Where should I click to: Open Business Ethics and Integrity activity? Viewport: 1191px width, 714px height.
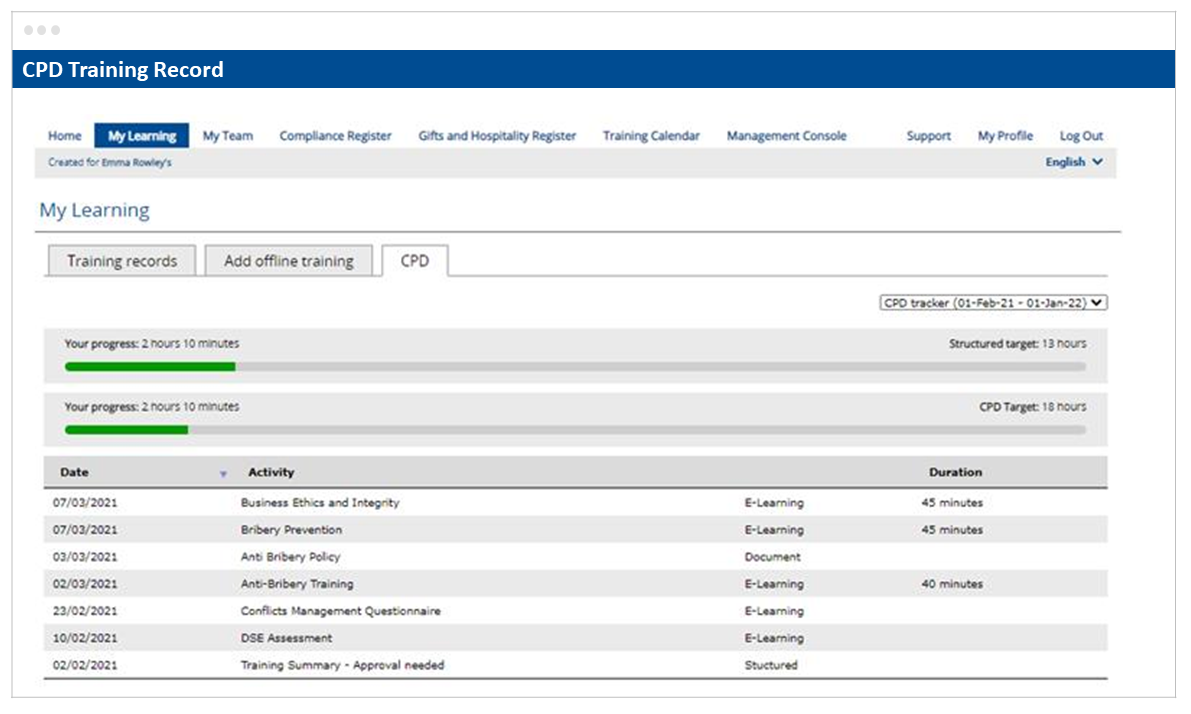pos(320,503)
